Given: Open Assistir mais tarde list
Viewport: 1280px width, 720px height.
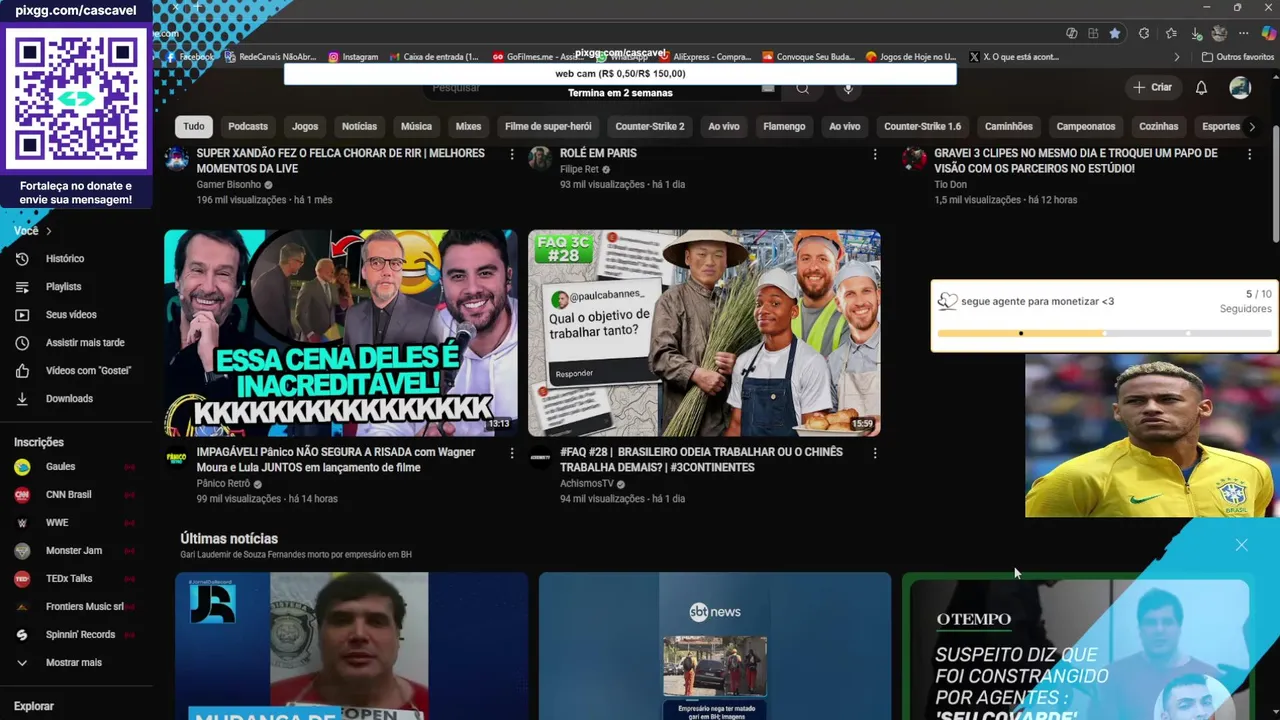Looking at the screenshot, I should (85, 343).
